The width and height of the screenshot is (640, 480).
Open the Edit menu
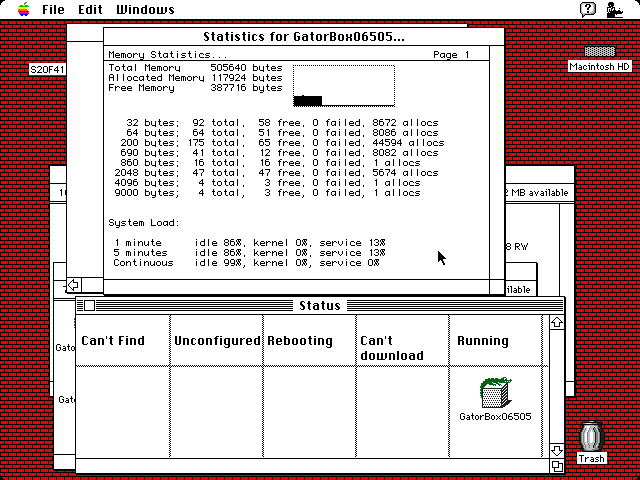pyautogui.click(x=90, y=9)
